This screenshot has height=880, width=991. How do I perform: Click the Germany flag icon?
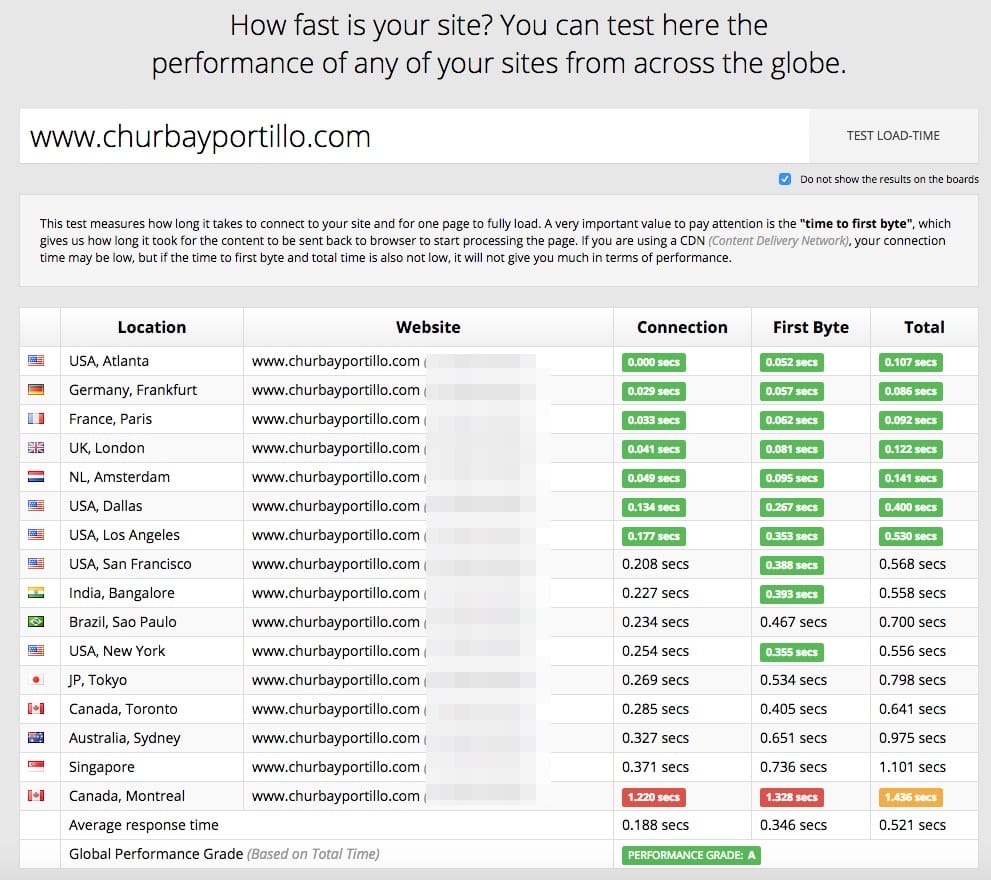tap(36, 390)
